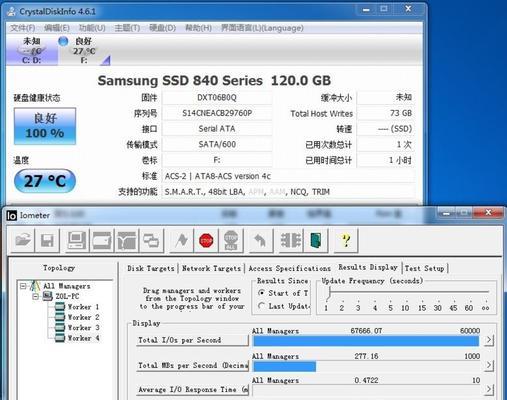Start a new manager computer icon
This screenshot has height=400, width=507.
[x=77, y=240]
